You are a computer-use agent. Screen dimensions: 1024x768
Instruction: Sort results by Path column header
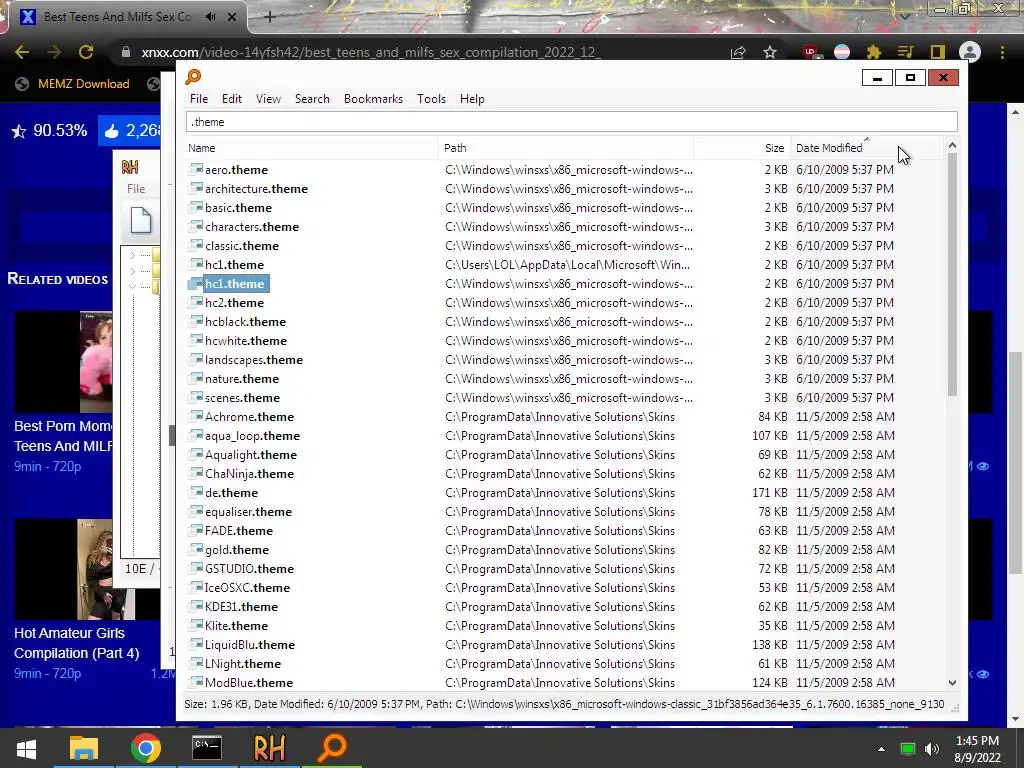[566, 148]
